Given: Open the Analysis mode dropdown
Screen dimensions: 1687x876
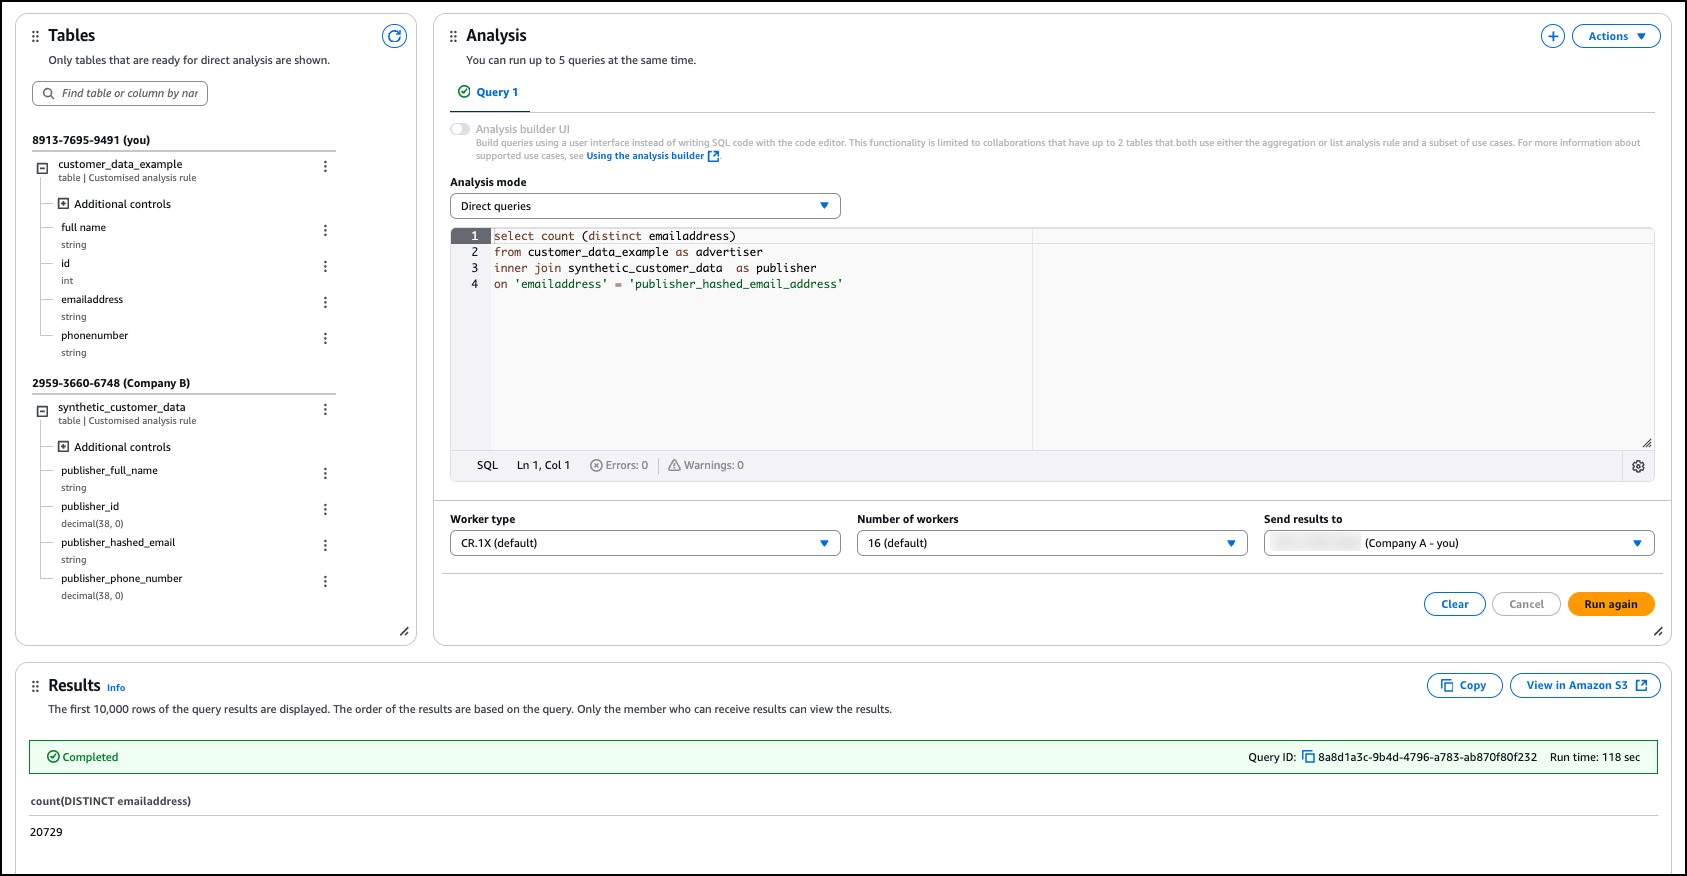Looking at the screenshot, I should (x=645, y=206).
